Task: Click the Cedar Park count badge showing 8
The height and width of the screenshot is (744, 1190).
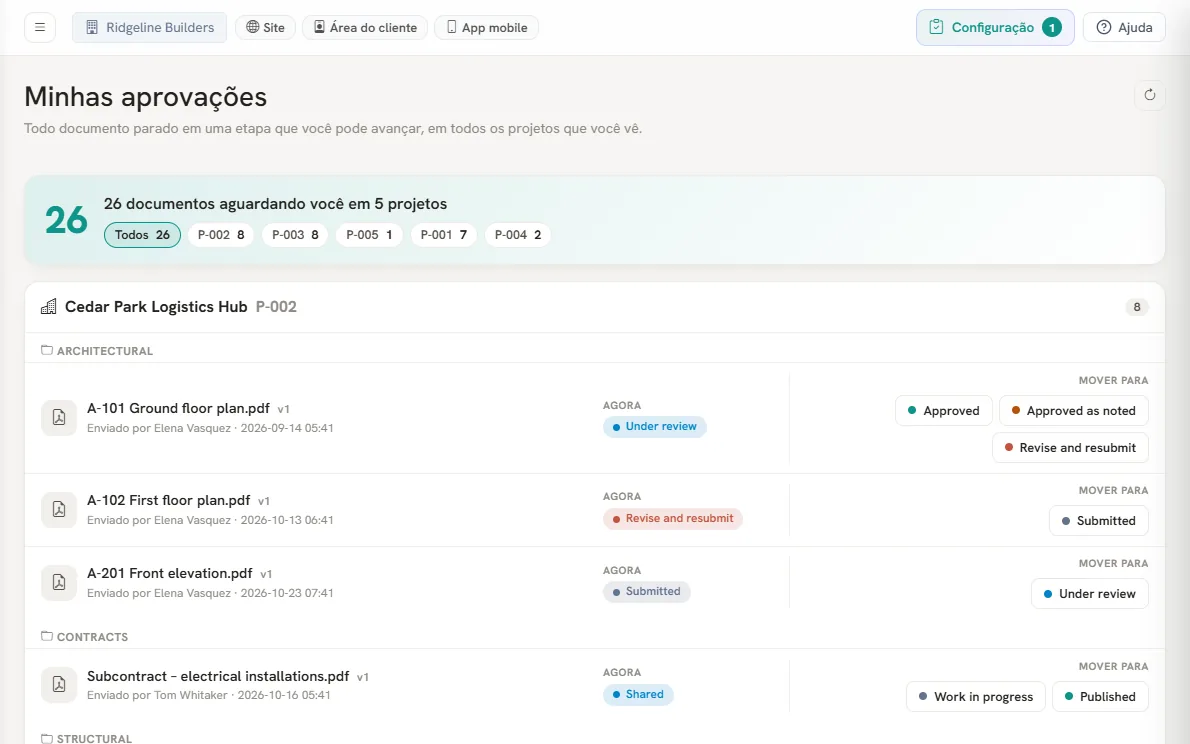Action: (1137, 307)
